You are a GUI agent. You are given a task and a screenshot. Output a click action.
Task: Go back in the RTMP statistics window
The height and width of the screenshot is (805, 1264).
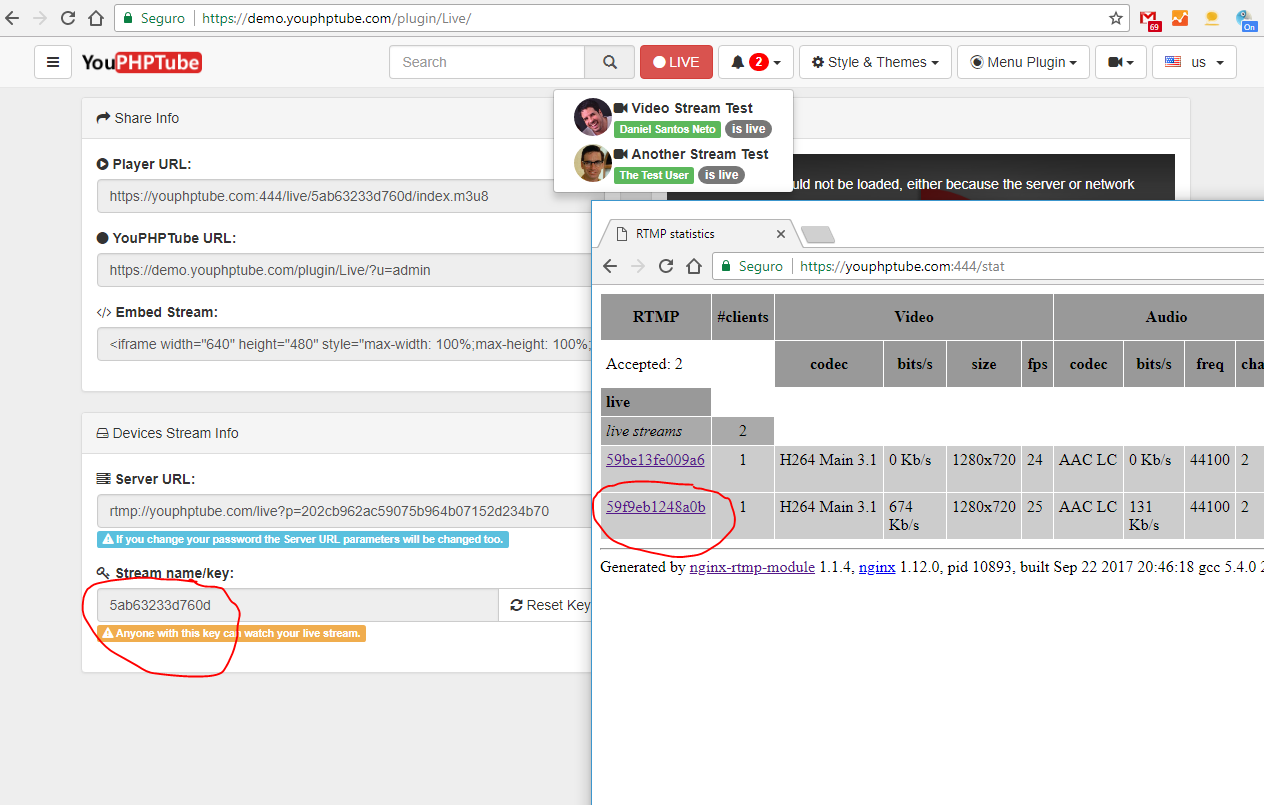click(610, 266)
